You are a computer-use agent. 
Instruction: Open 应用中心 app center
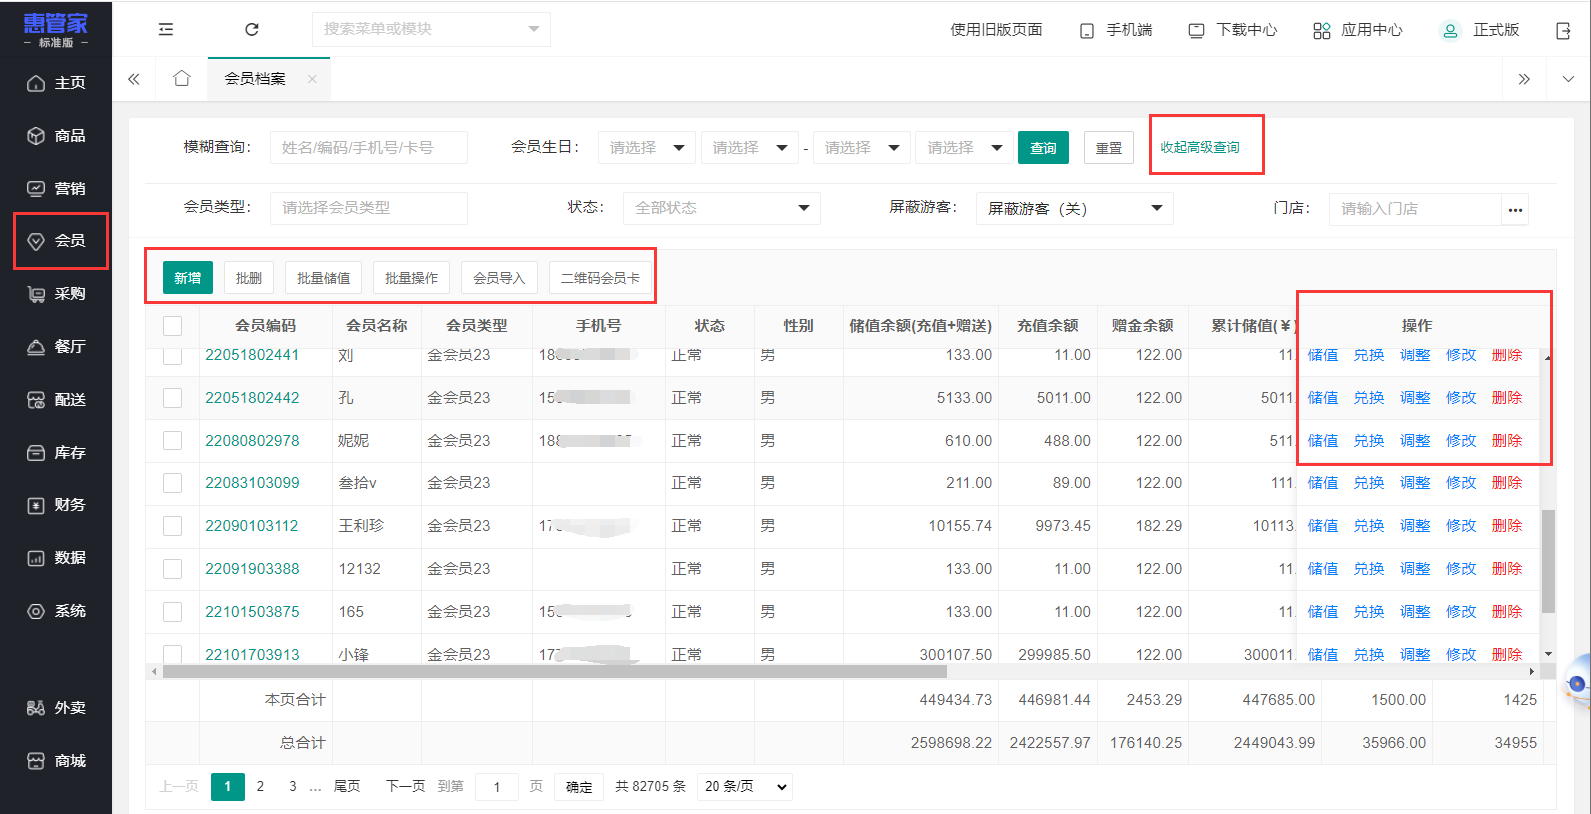[1357, 30]
